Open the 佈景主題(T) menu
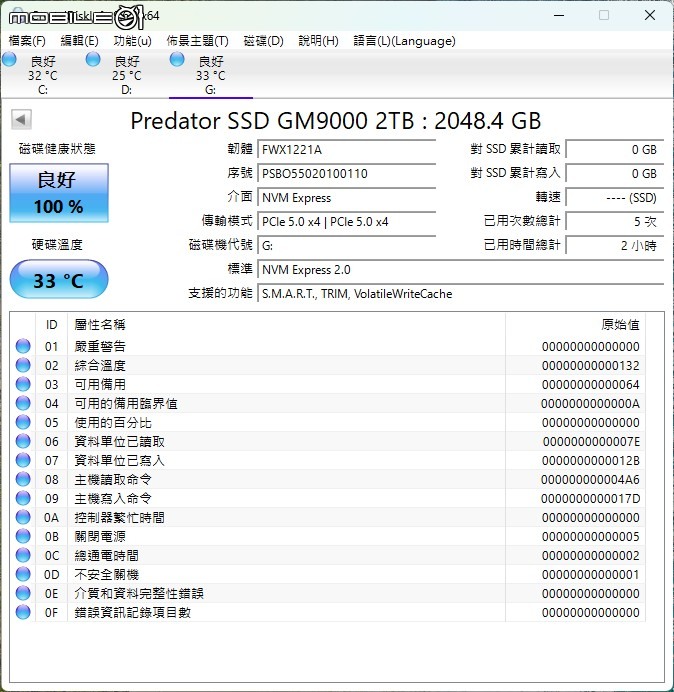Image resolution: width=674 pixels, height=692 pixels. [197, 41]
